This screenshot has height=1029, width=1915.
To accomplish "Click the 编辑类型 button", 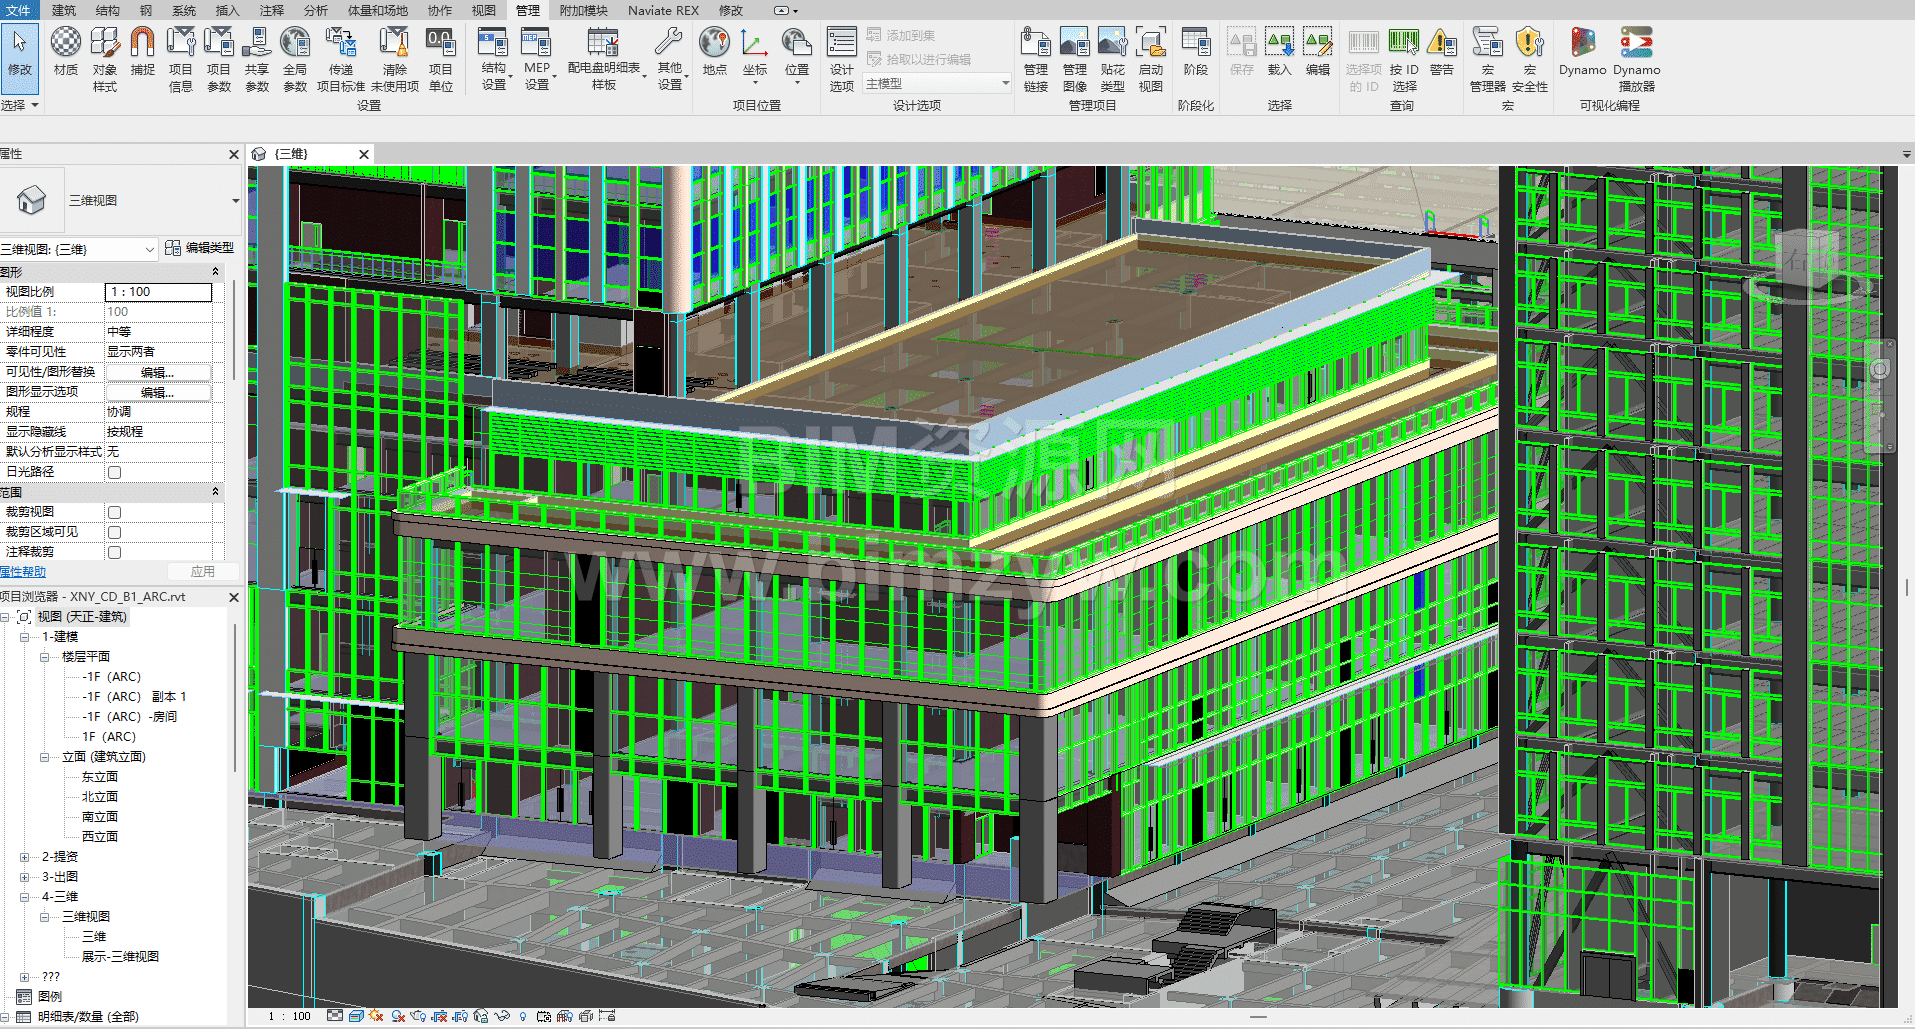I will (200, 248).
